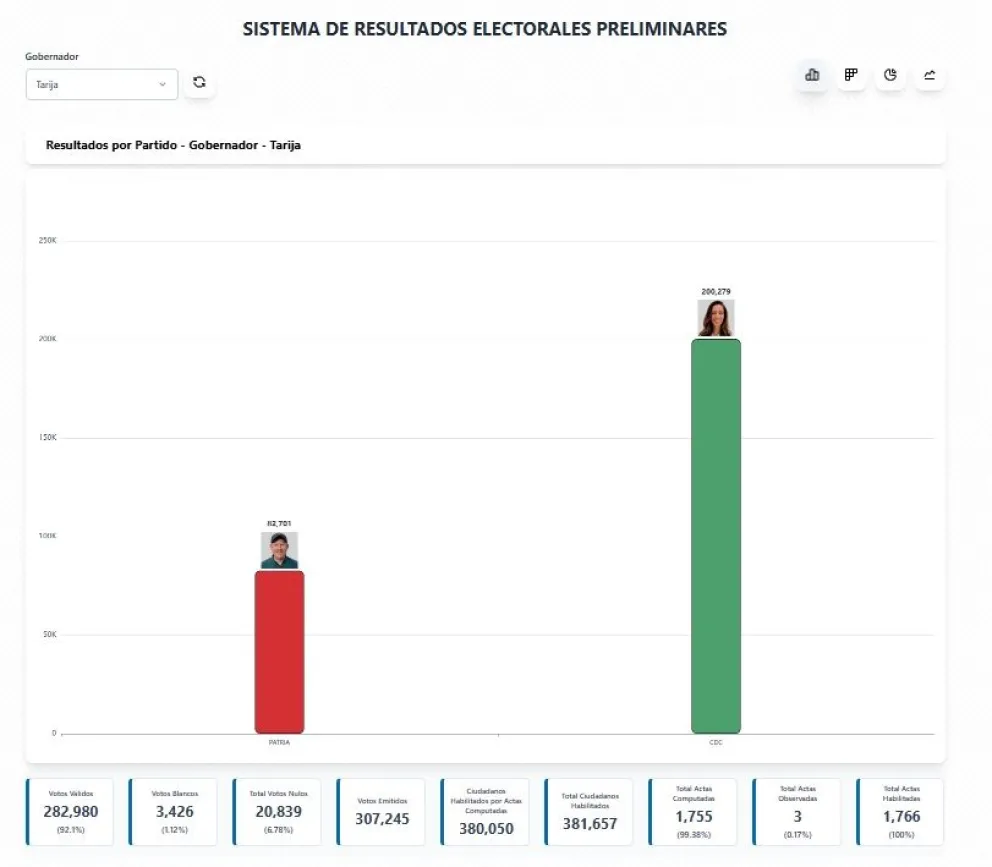
Task: Click the Total Actas Computadas card
Action: click(693, 811)
